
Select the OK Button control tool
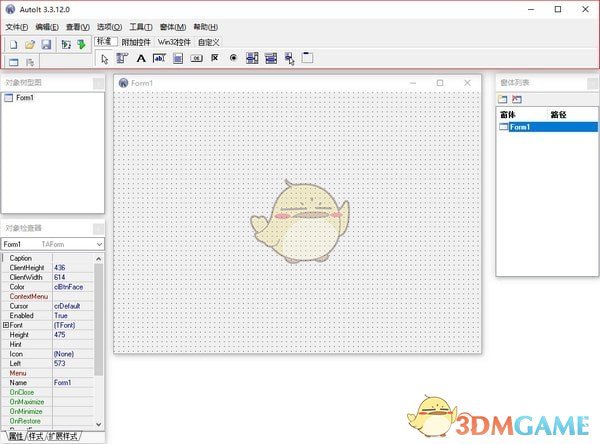pyautogui.click(x=197, y=58)
